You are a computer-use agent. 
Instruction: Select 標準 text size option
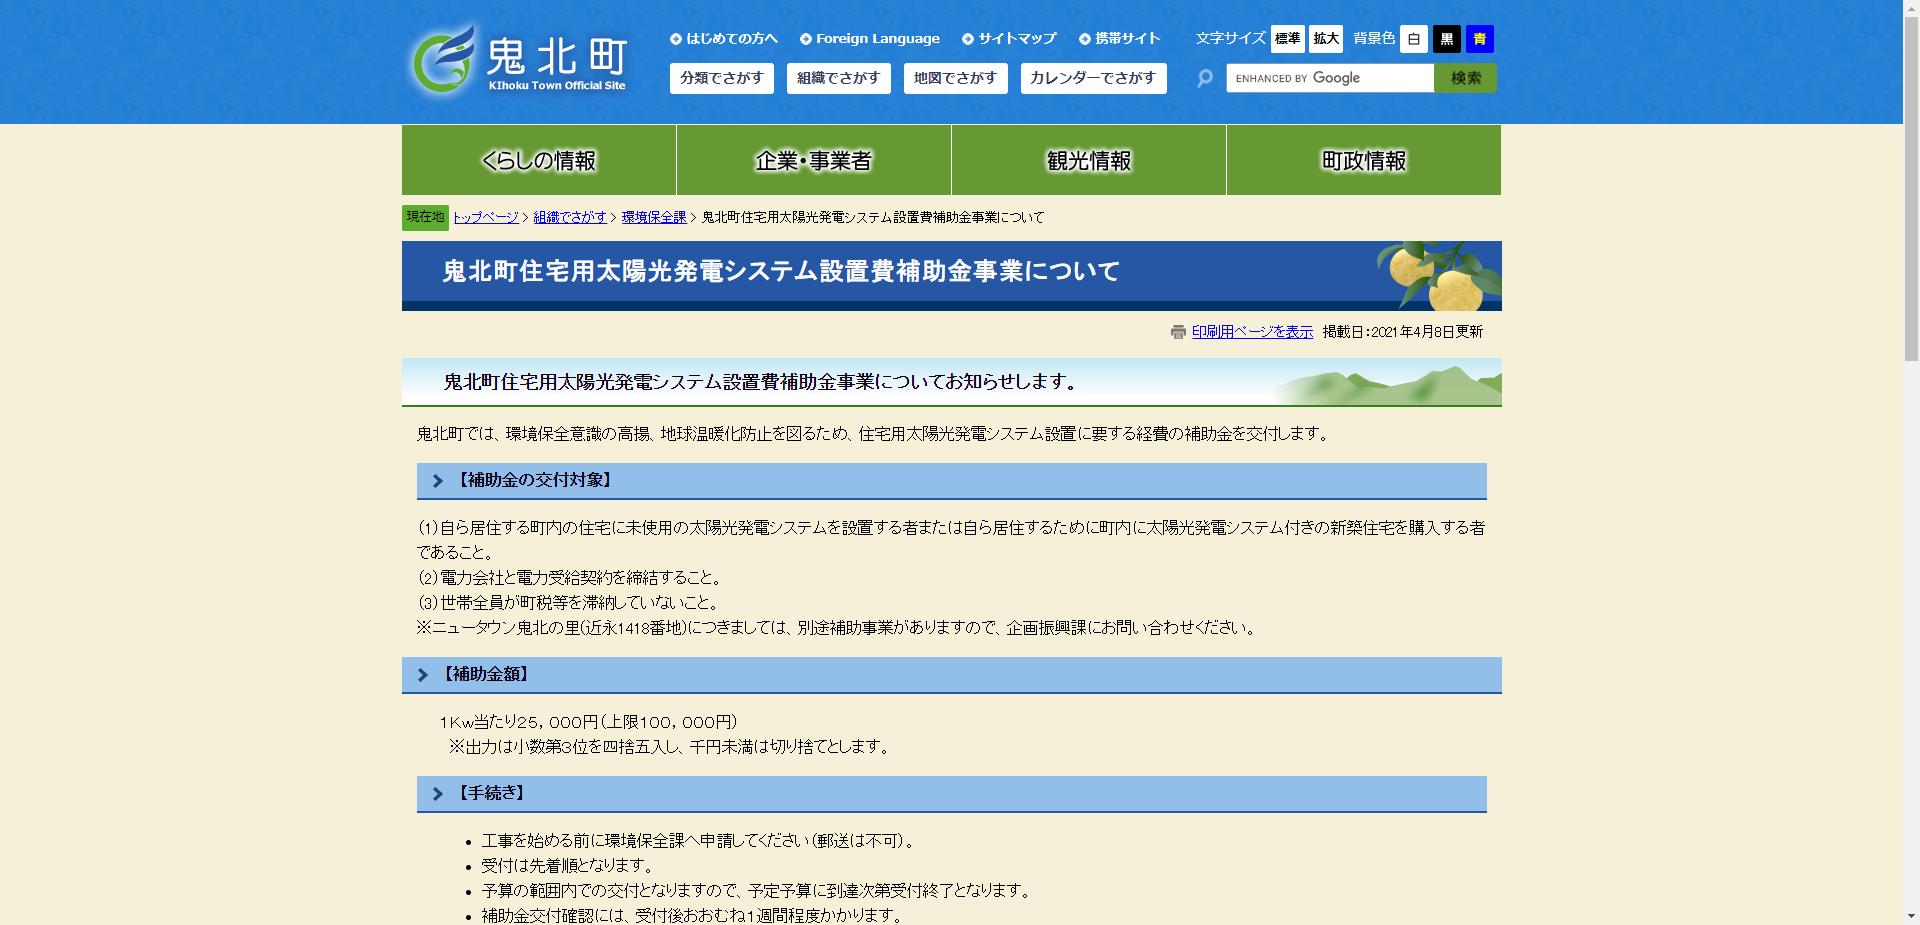click(x=1289, y=39)
